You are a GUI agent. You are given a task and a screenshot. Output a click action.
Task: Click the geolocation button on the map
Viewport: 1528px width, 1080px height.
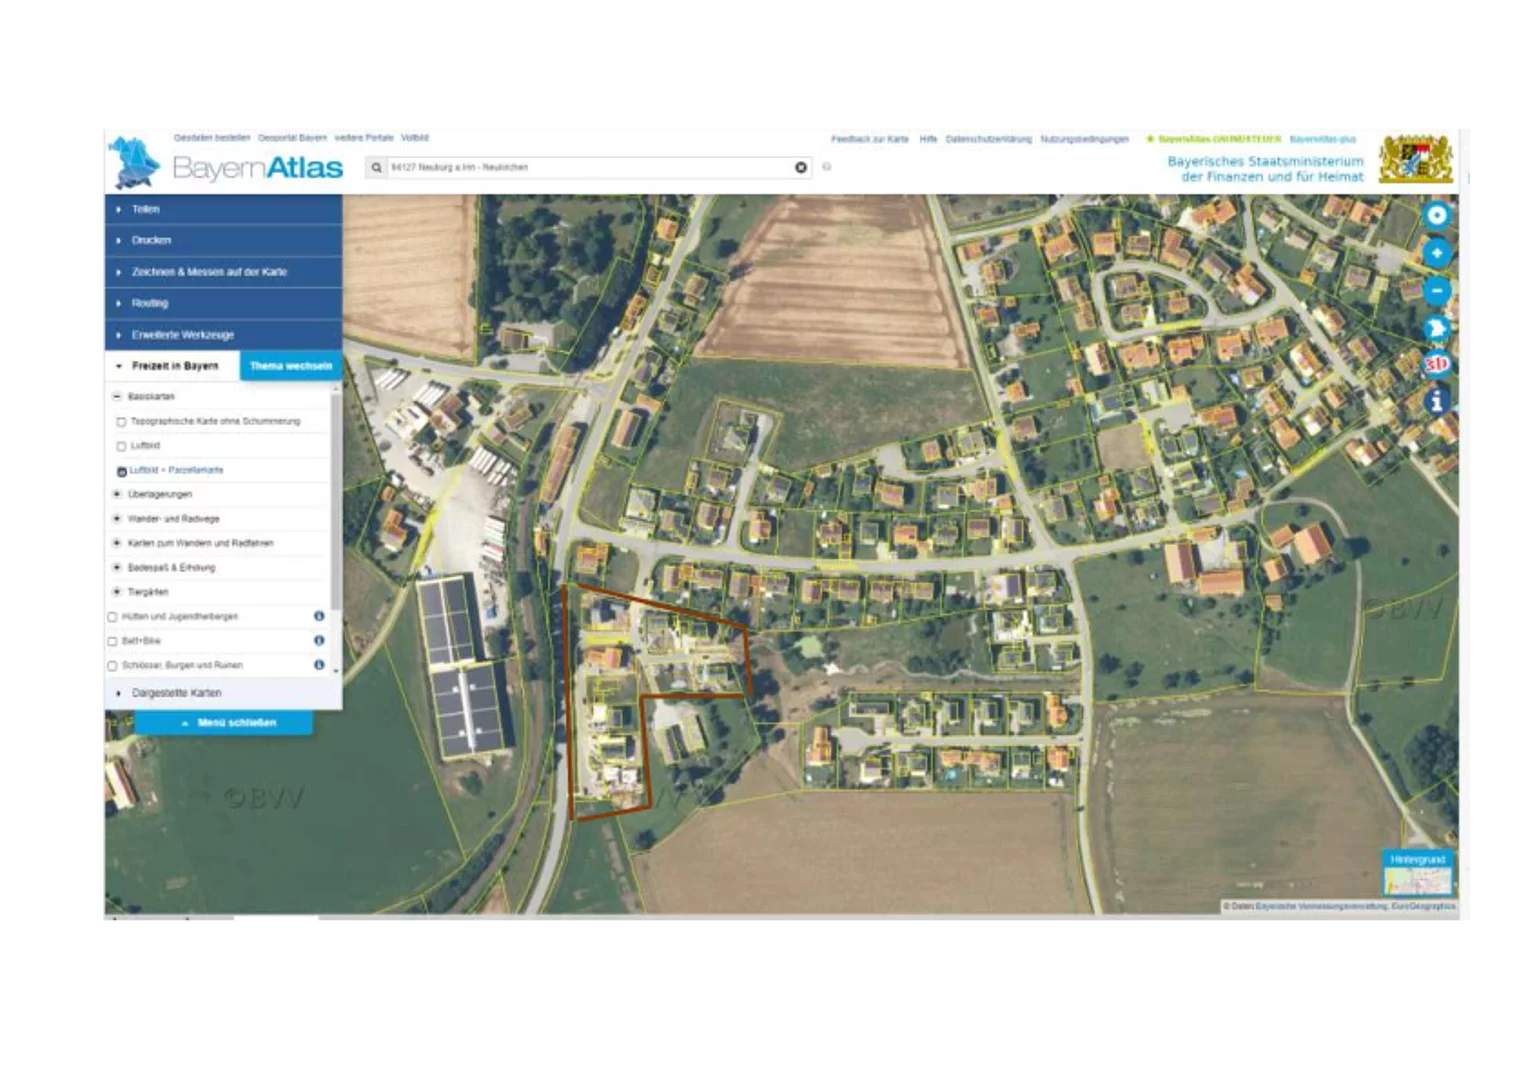point(1436,215)
